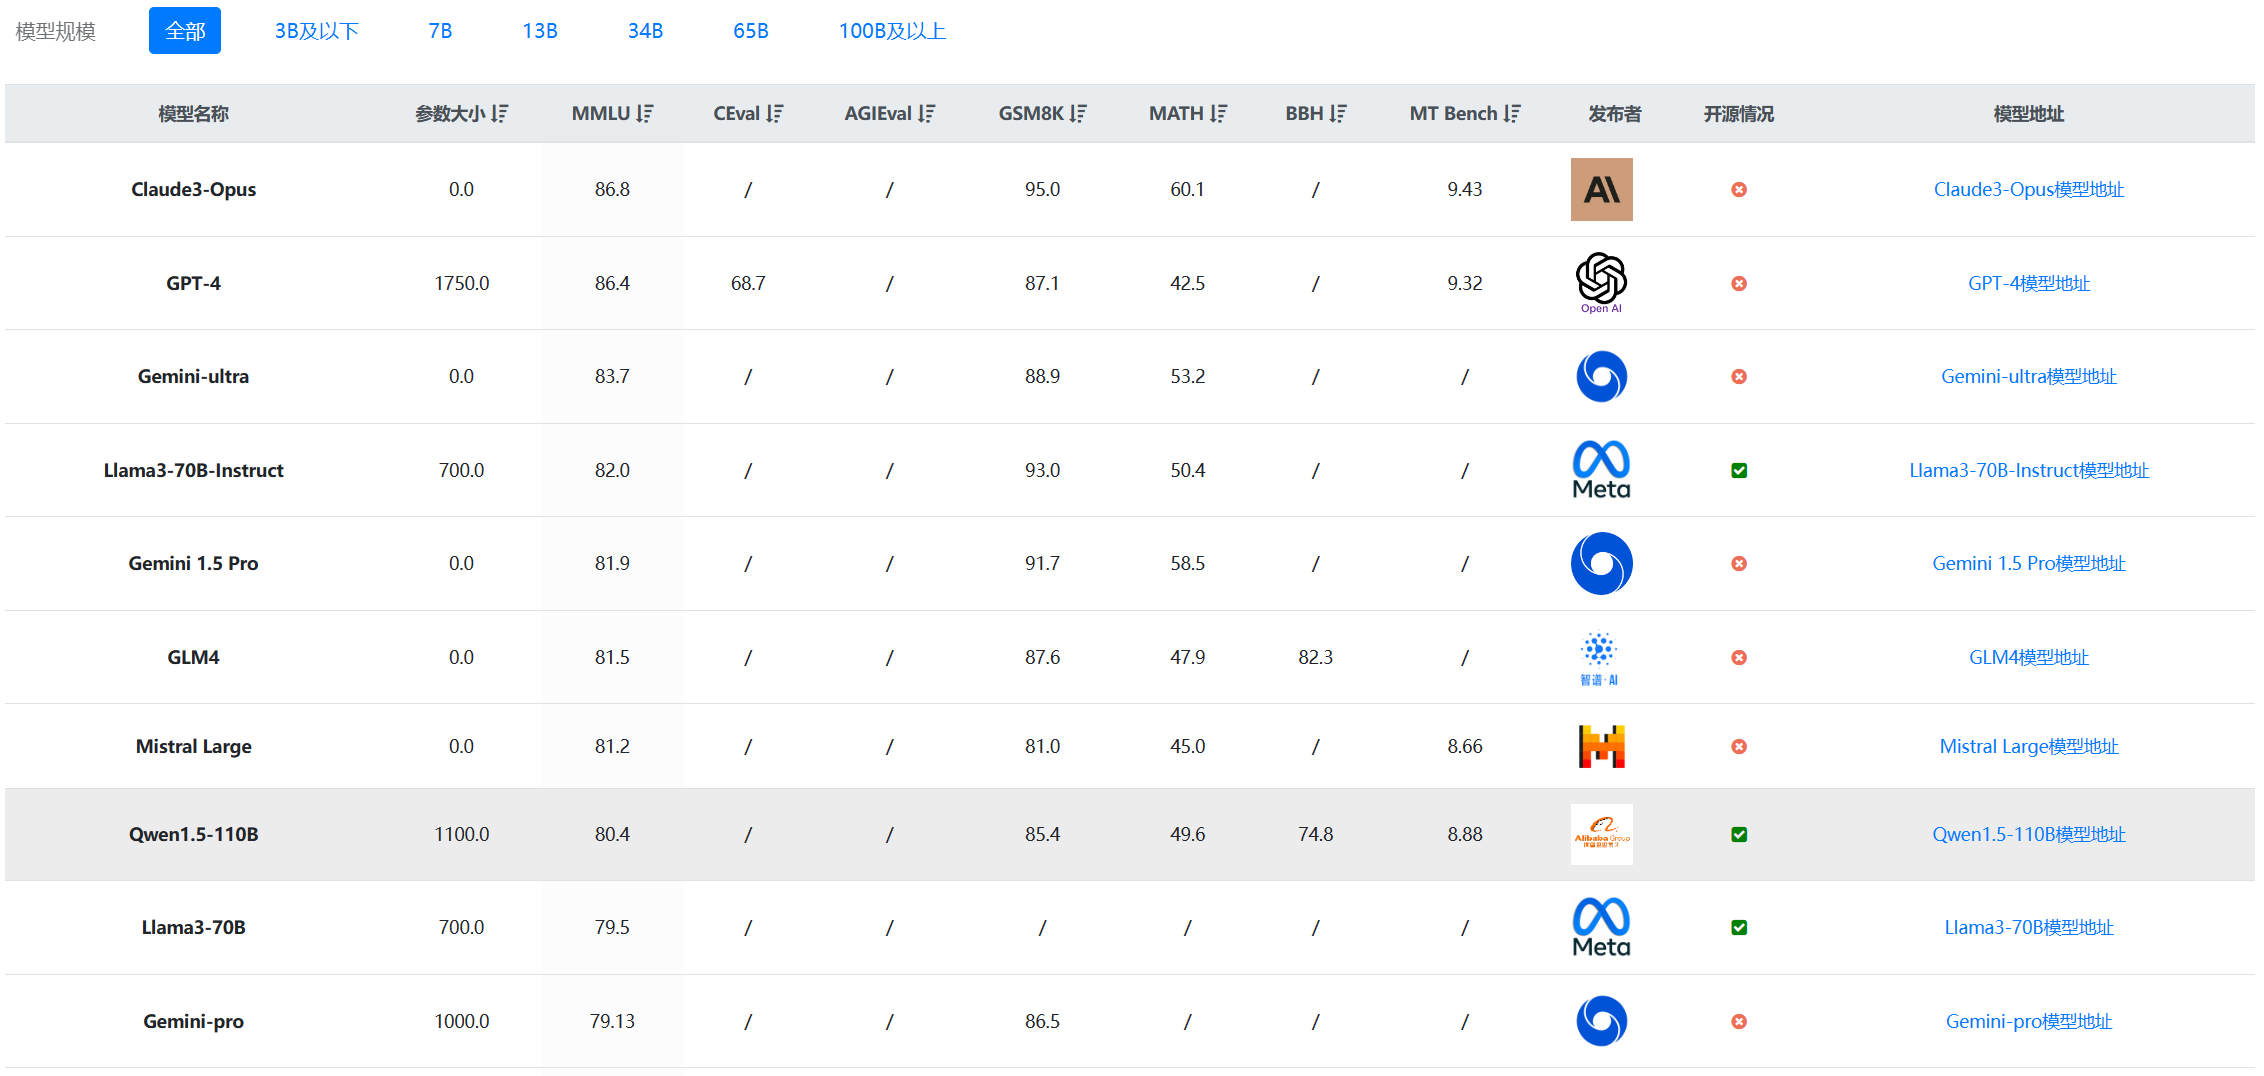The image size is (2264, 1076).
Task: Click open-source green check for Llama3-70B-Instruct
Action: click(1739, 470)
